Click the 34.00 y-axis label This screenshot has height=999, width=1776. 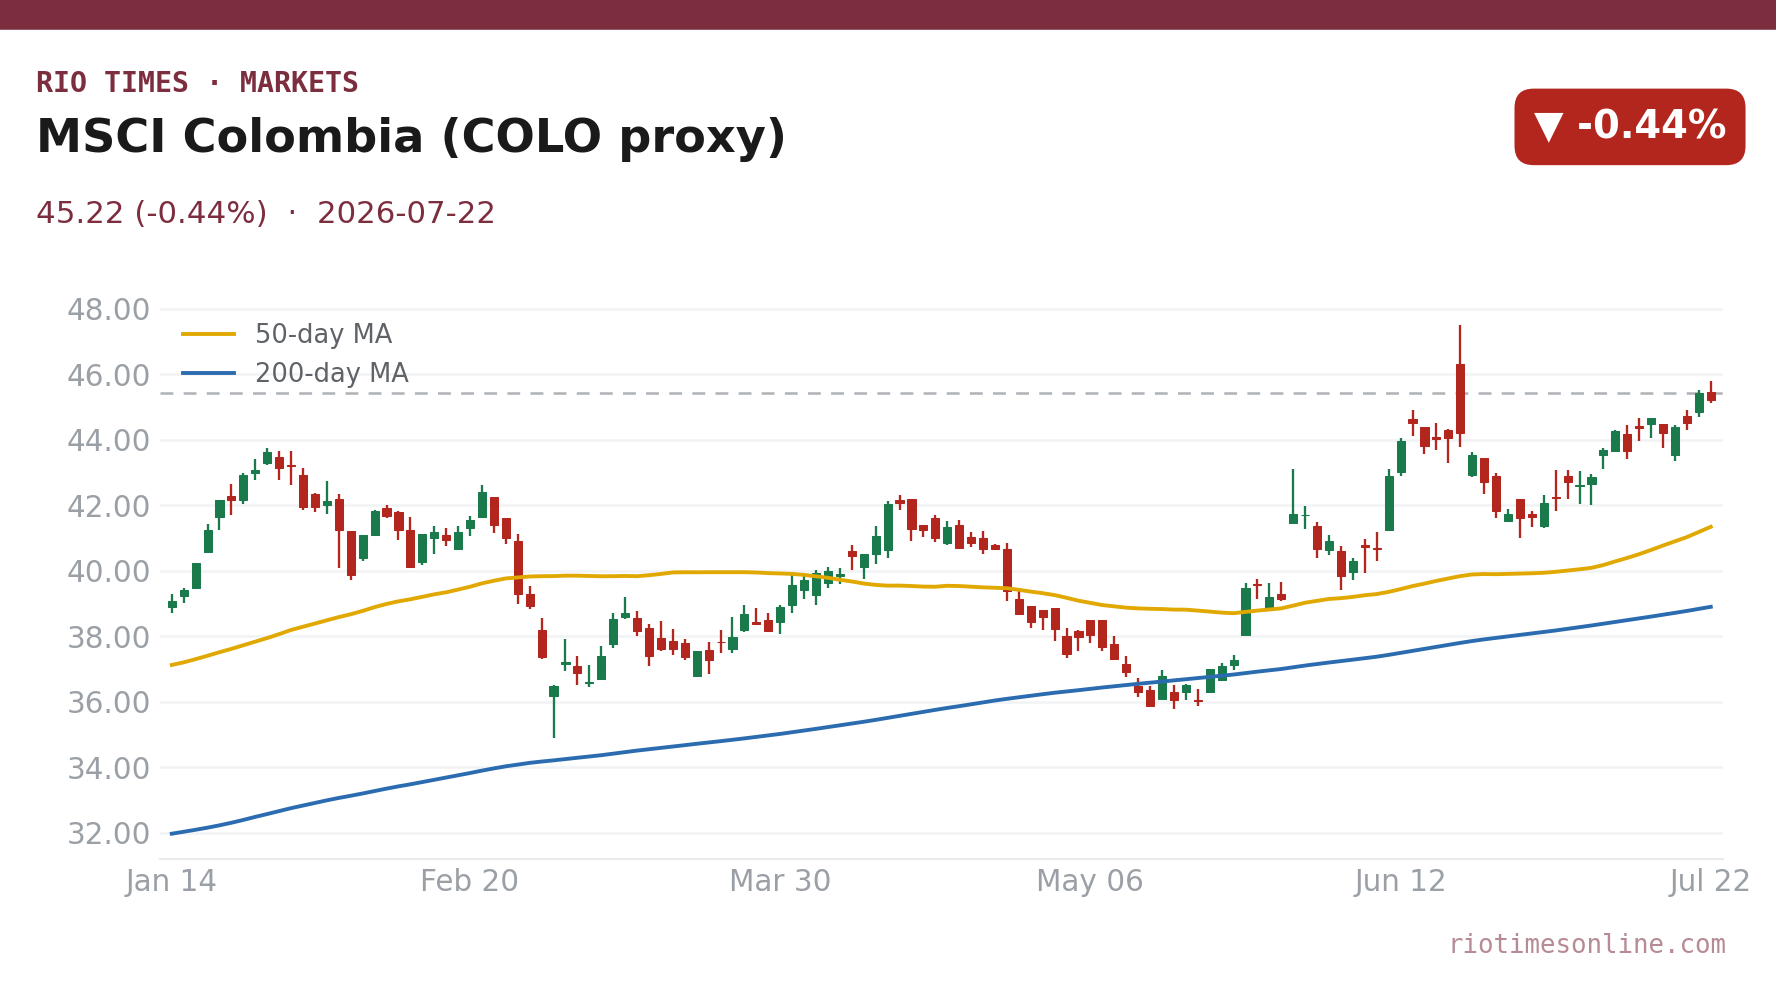click(x=108, y=769)
